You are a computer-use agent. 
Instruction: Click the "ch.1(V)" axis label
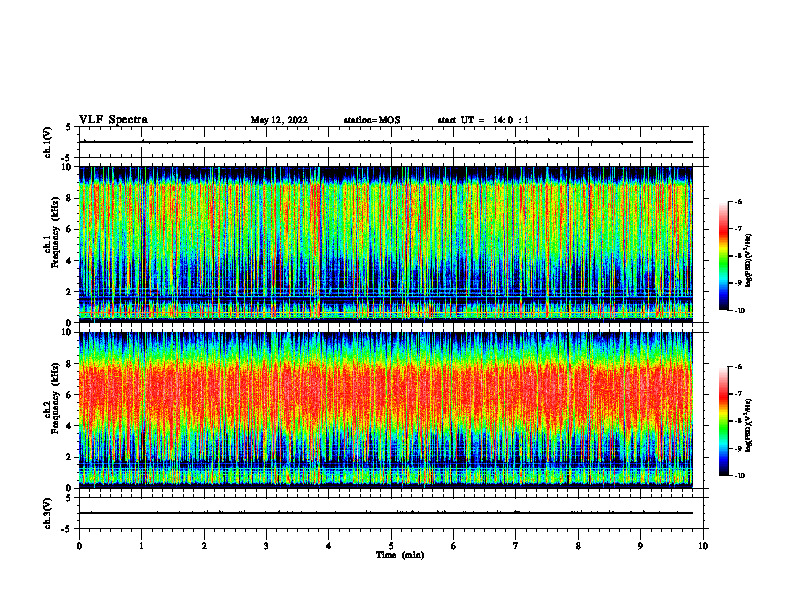click(48, 142)
